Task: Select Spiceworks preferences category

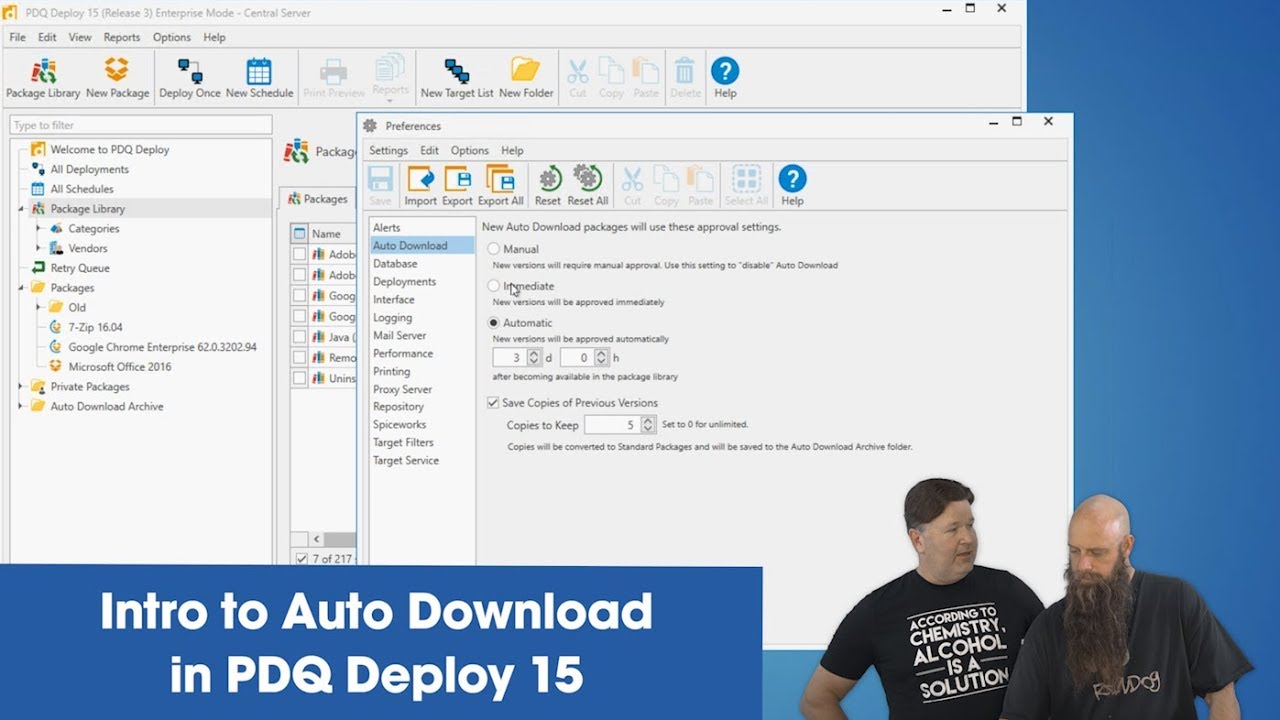Action: (x=399, y=425)
